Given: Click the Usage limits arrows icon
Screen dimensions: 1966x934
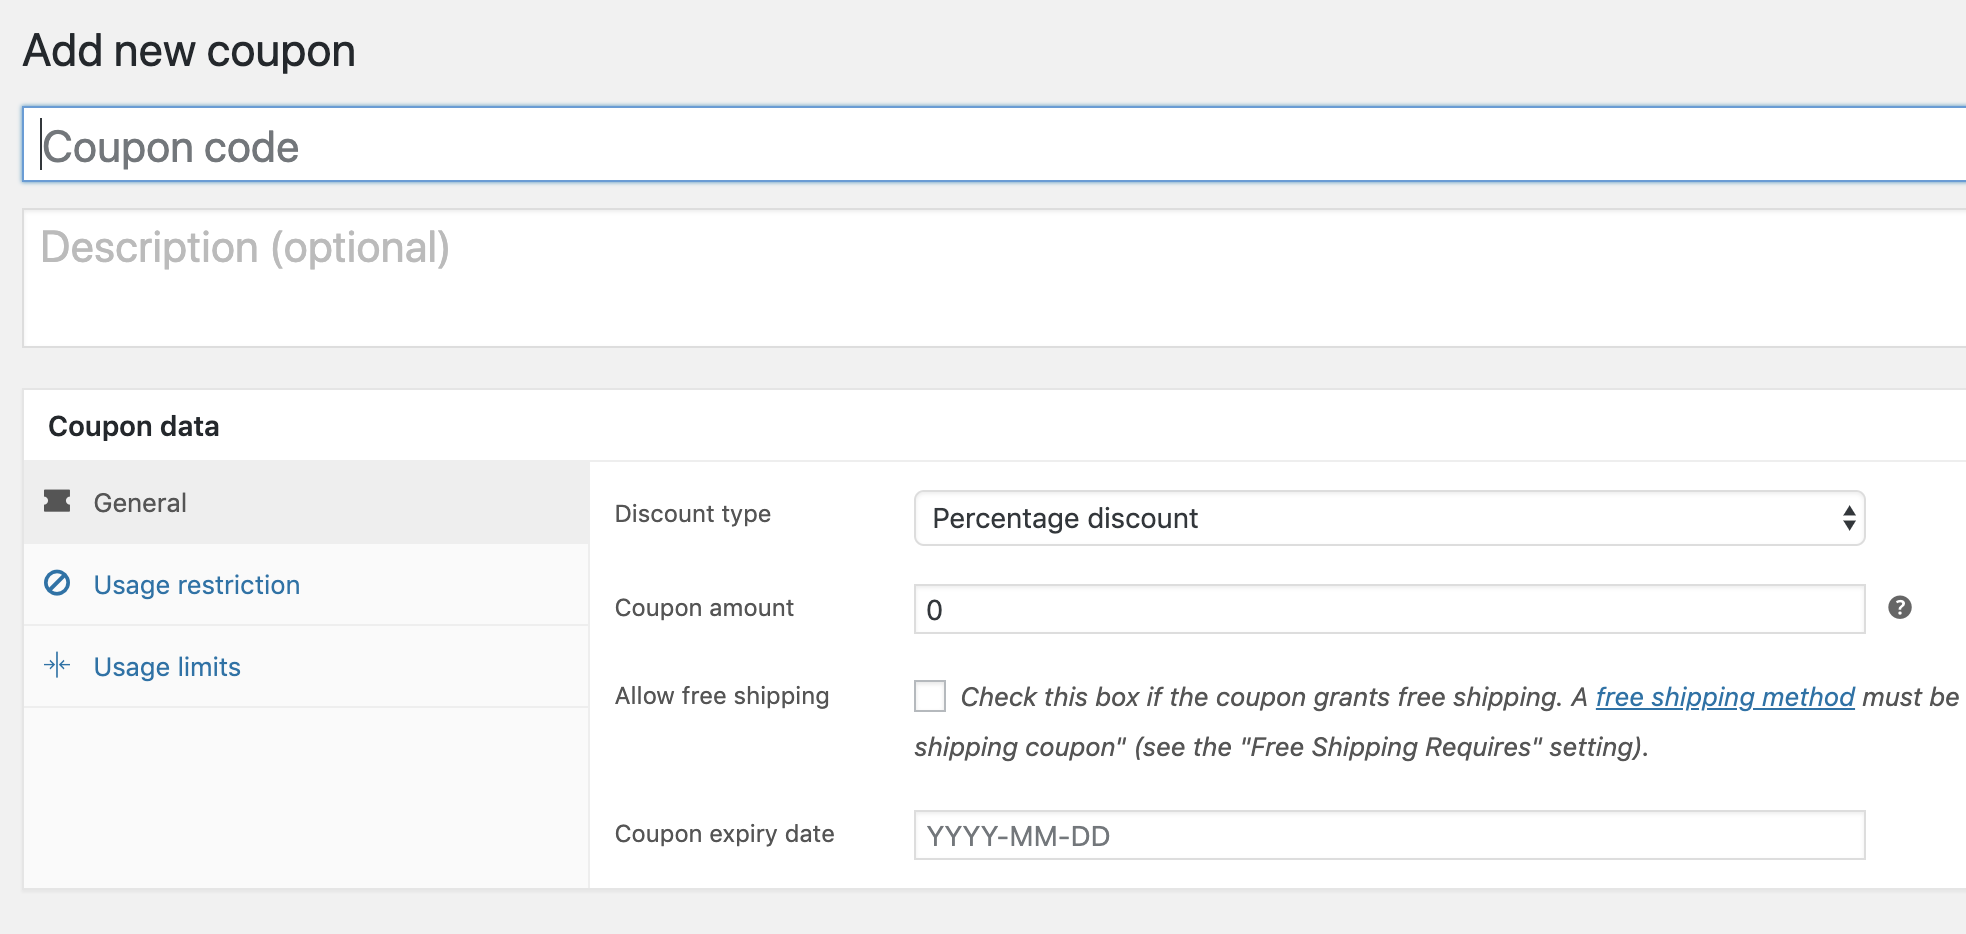Looking at the screenshot, I should (x=57, y=665).
